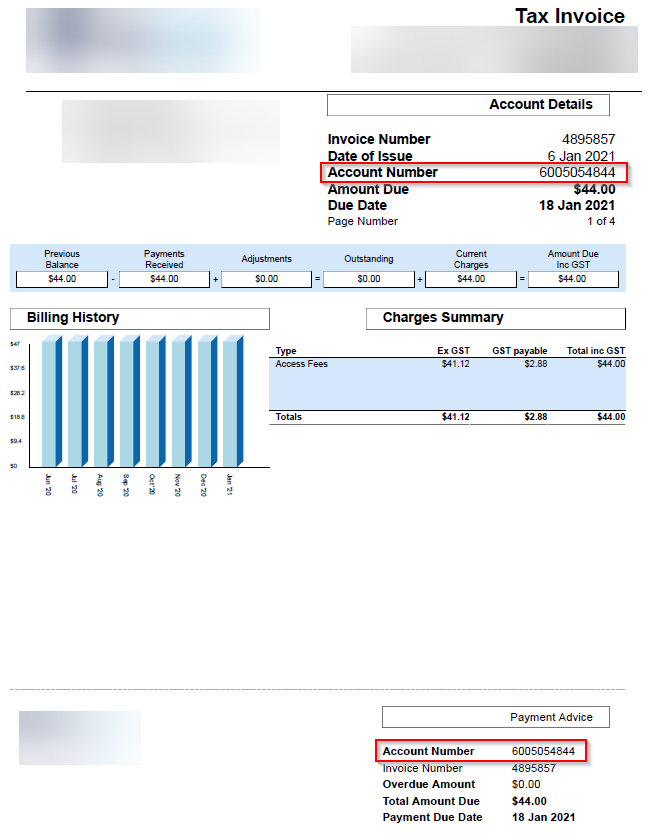Click the Current Charges amount box
The width and height of the screenshot is (656, 833).
[470, 279]
